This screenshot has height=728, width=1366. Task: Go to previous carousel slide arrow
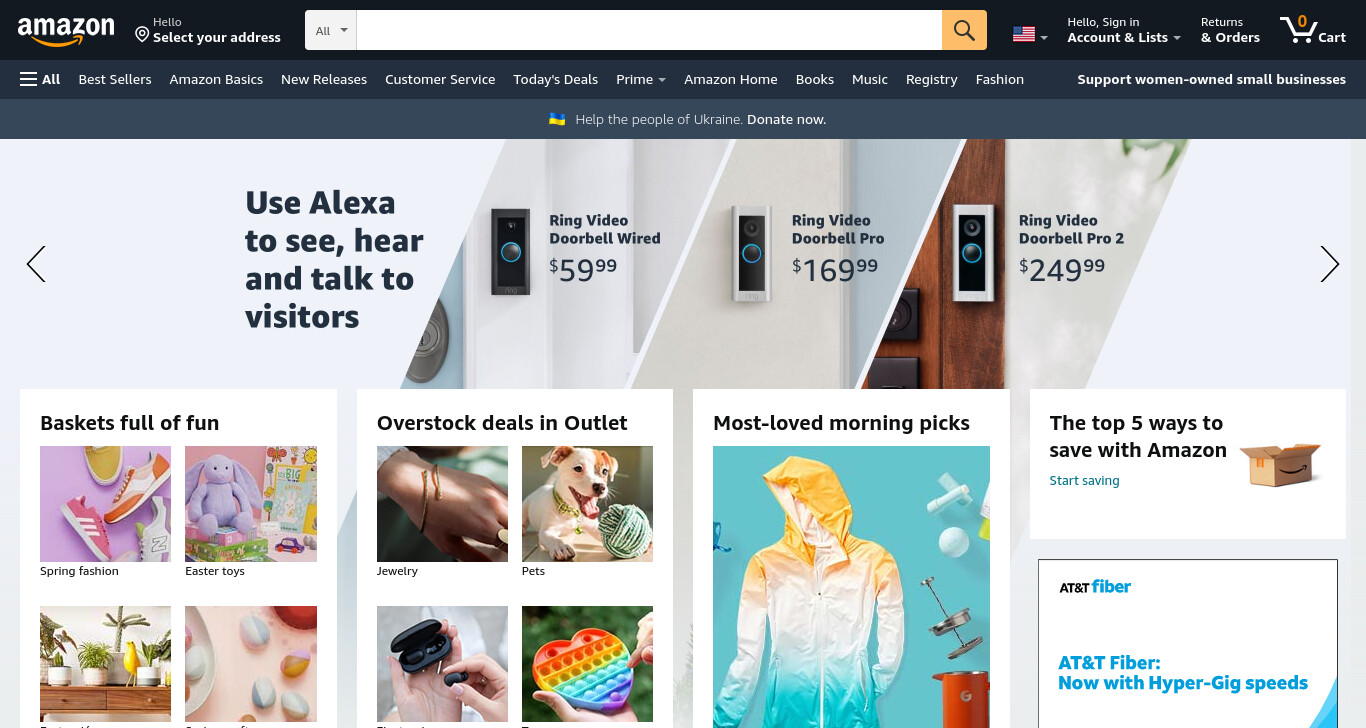click(x=36, y=264)
